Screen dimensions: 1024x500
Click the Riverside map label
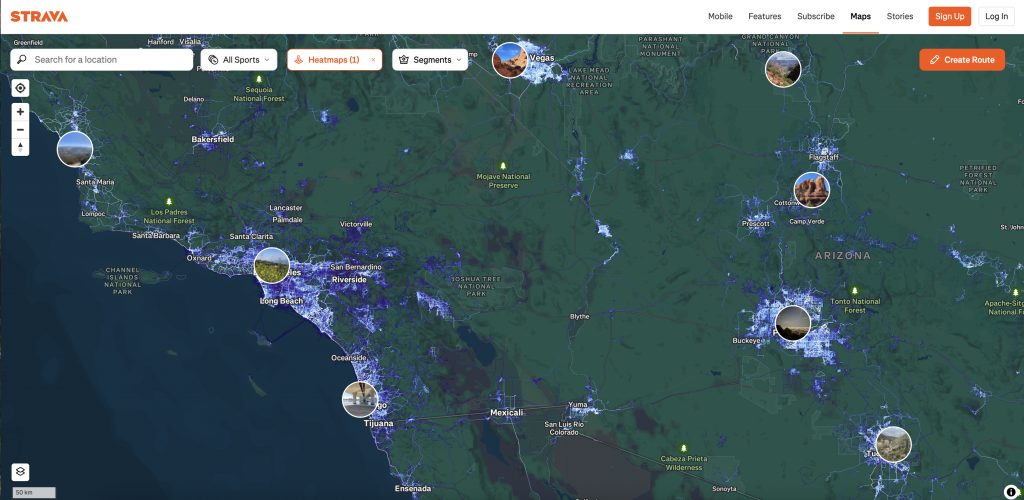click(x=349, y=279)
